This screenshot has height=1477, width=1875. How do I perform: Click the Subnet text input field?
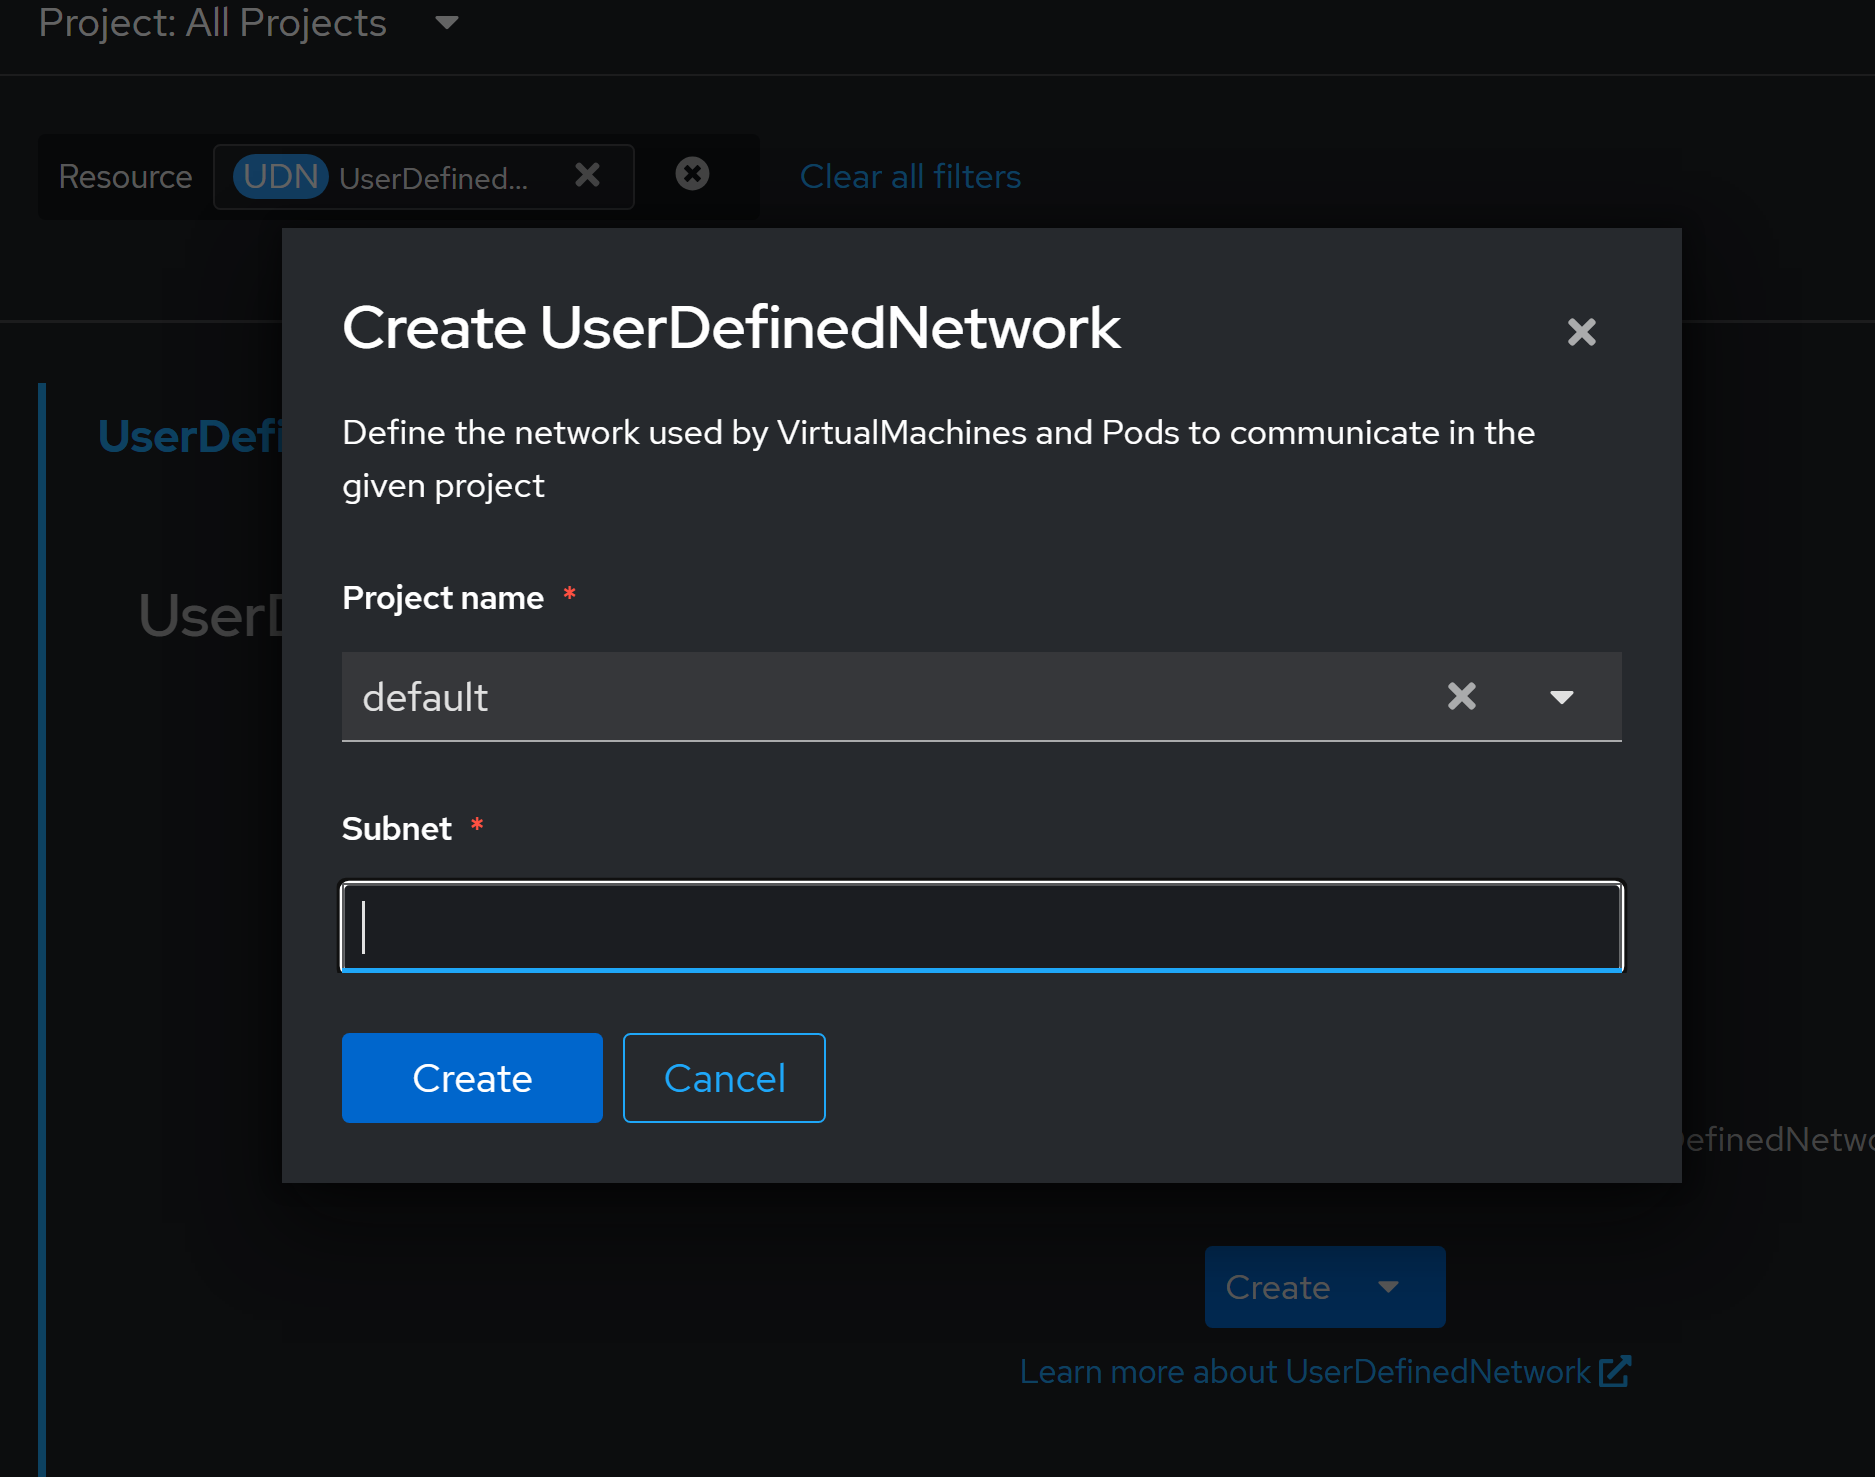click(x=981, y=927)
